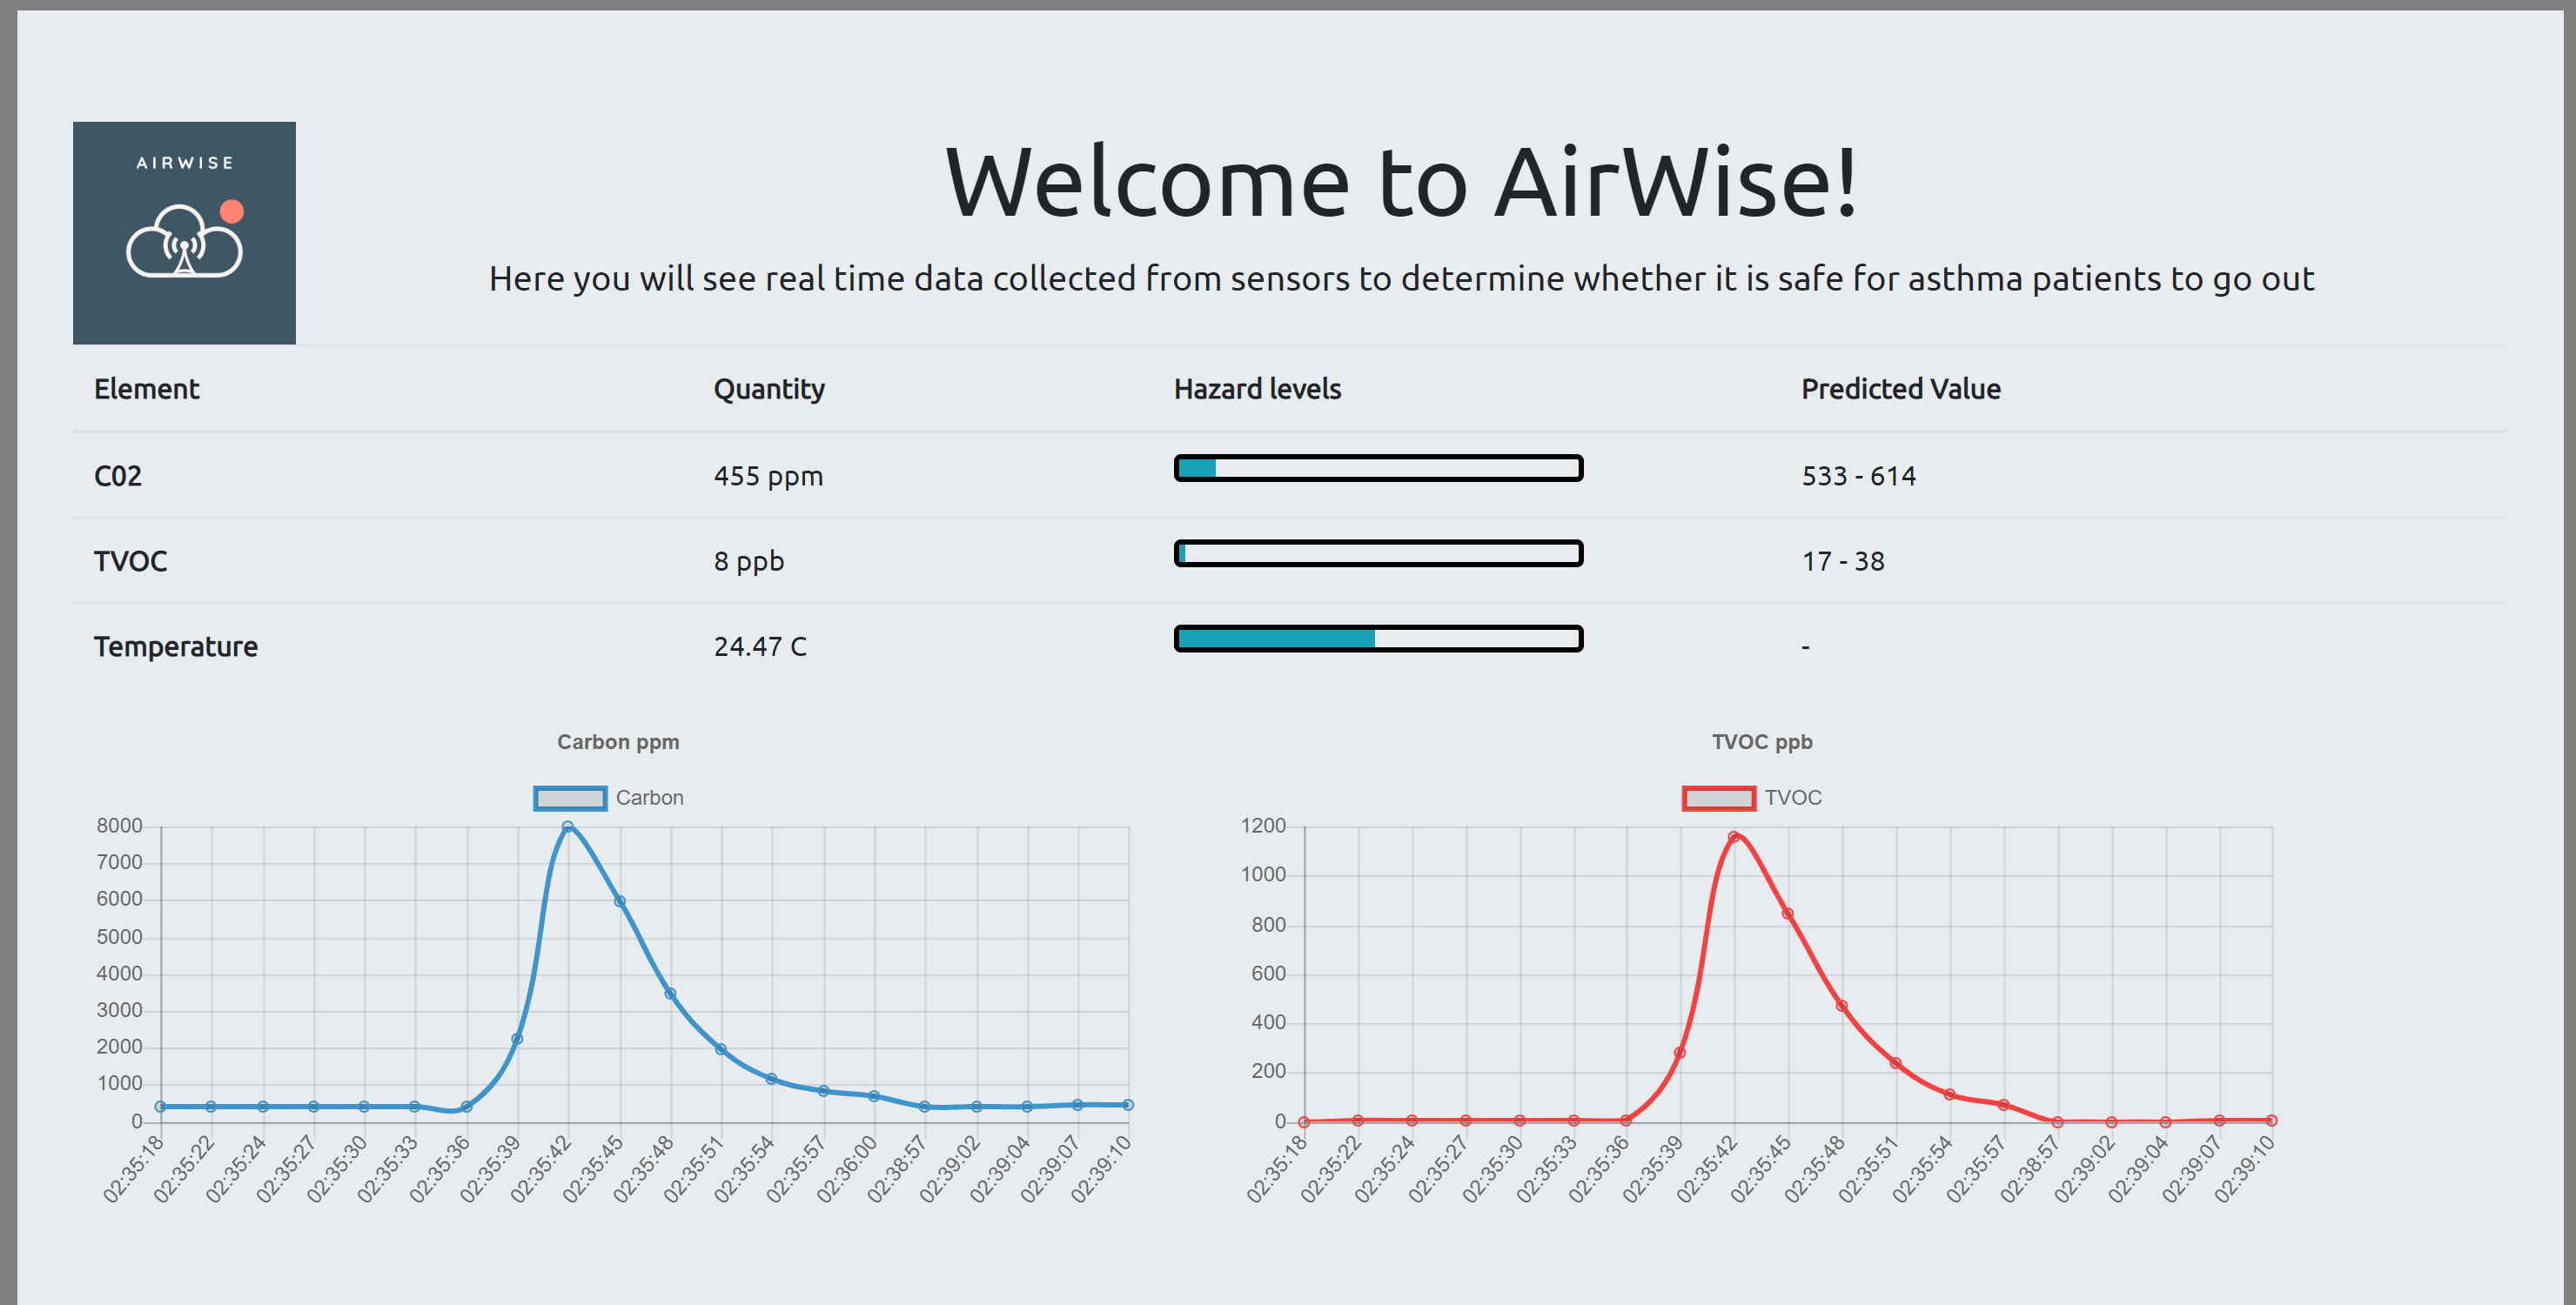
Task: Click the Hazard levels column header
Action: tap(1256, 389)
